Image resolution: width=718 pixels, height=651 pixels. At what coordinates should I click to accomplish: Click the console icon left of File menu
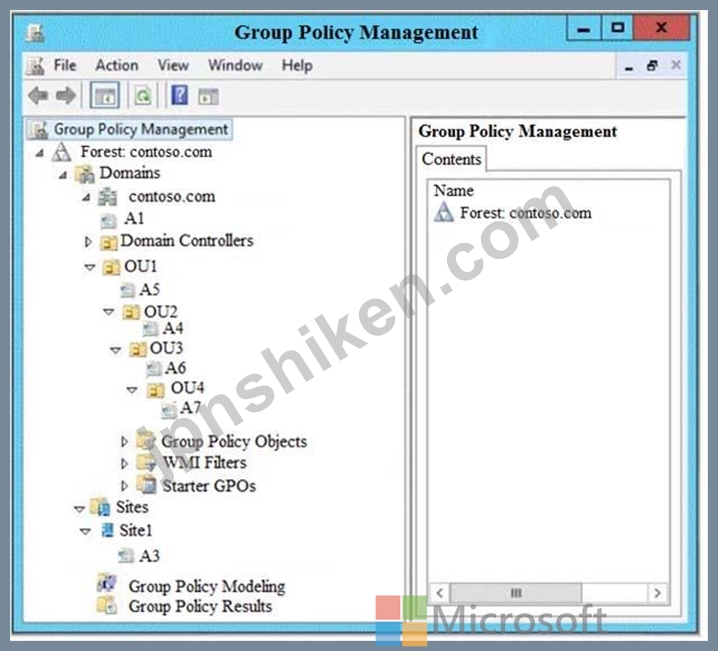[x=35, y=65]
